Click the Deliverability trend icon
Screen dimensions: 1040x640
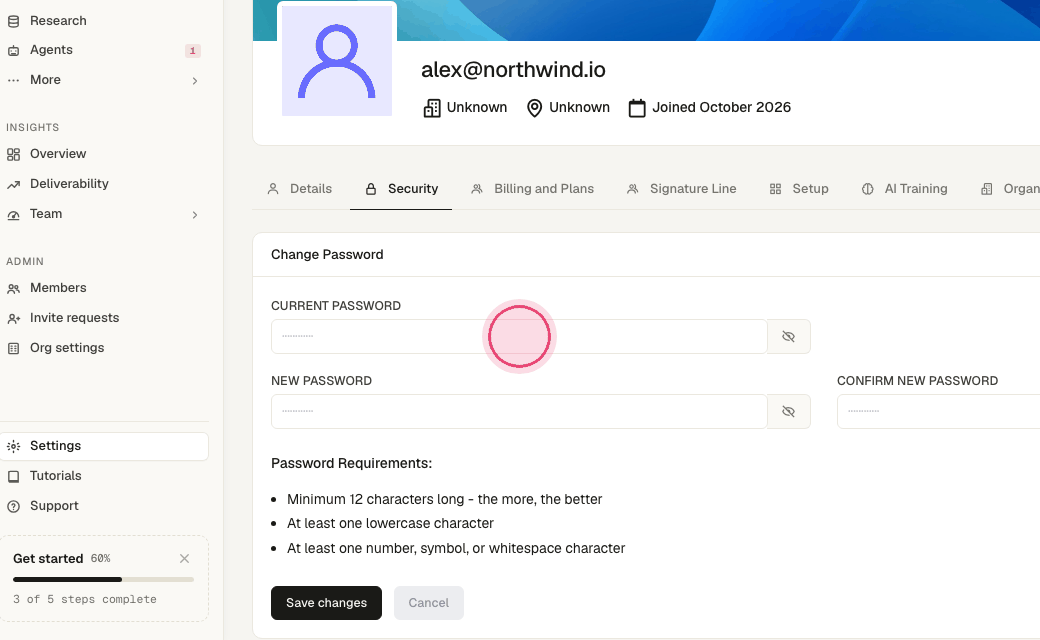[13, 184]
